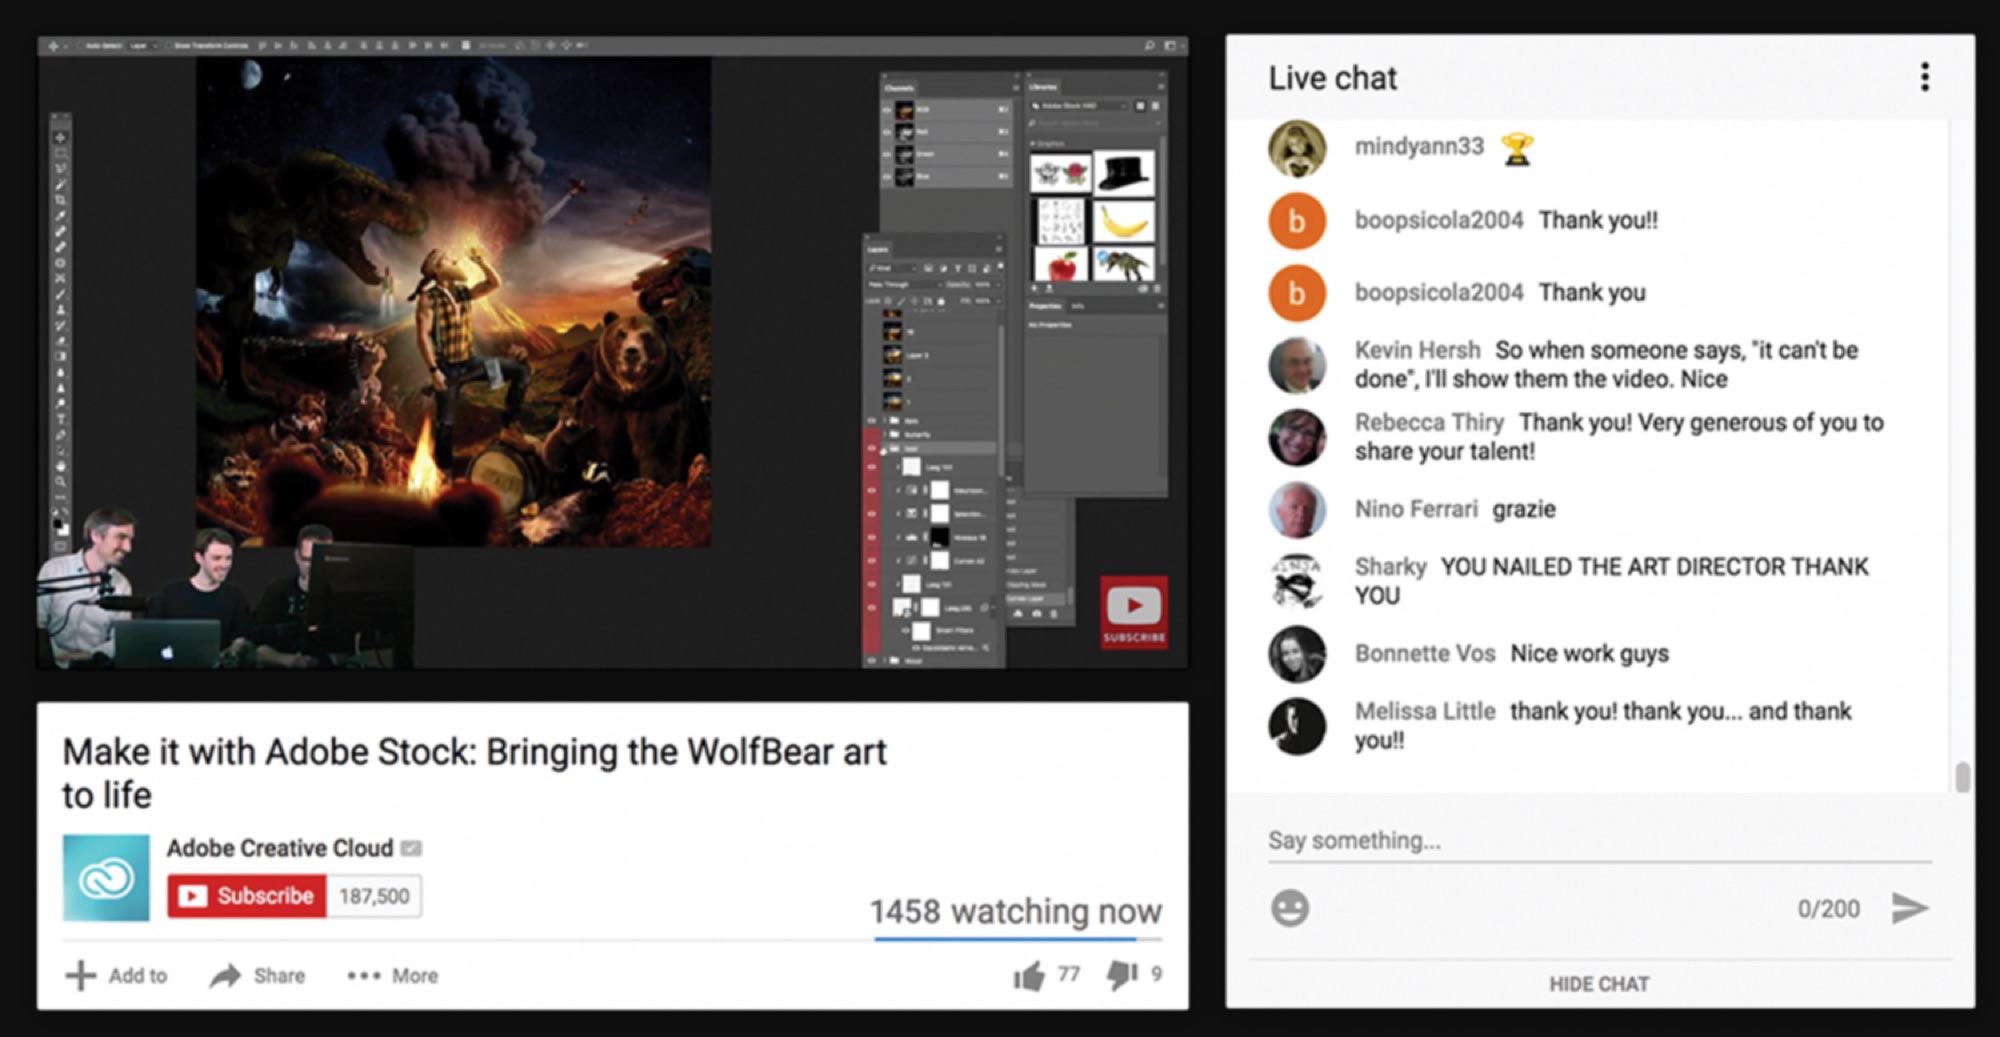Screen dimensions: 2000x1037
Task: Switch to the Libraries panel tab
Action: click(x=1043, y=87)
